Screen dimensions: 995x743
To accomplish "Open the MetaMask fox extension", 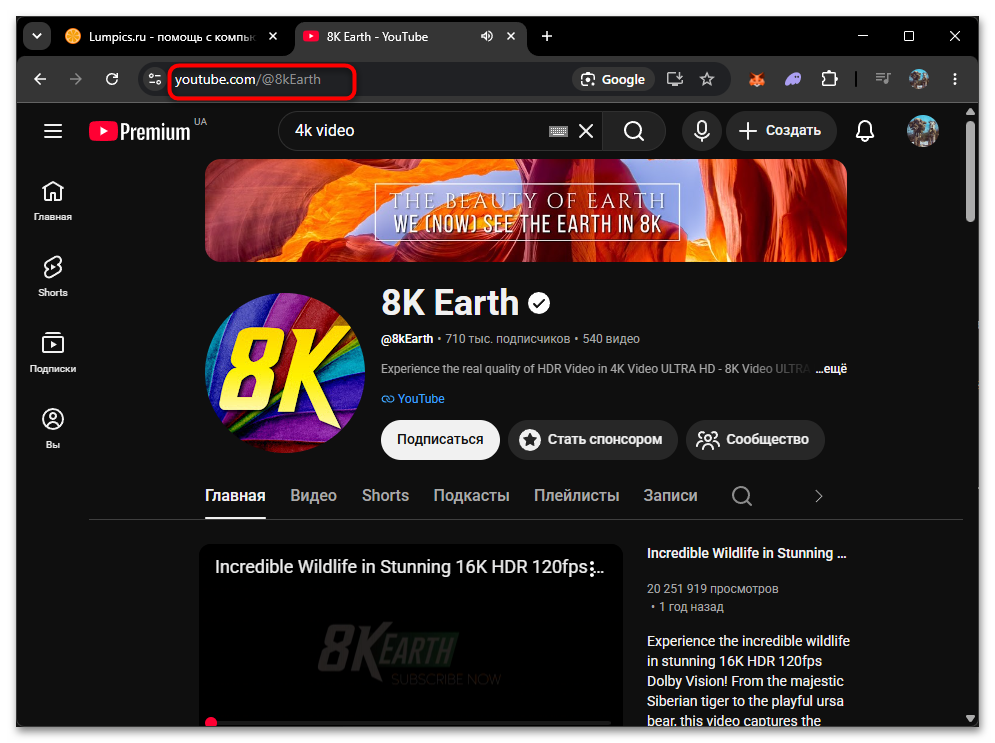I will [x=757, y=79].
